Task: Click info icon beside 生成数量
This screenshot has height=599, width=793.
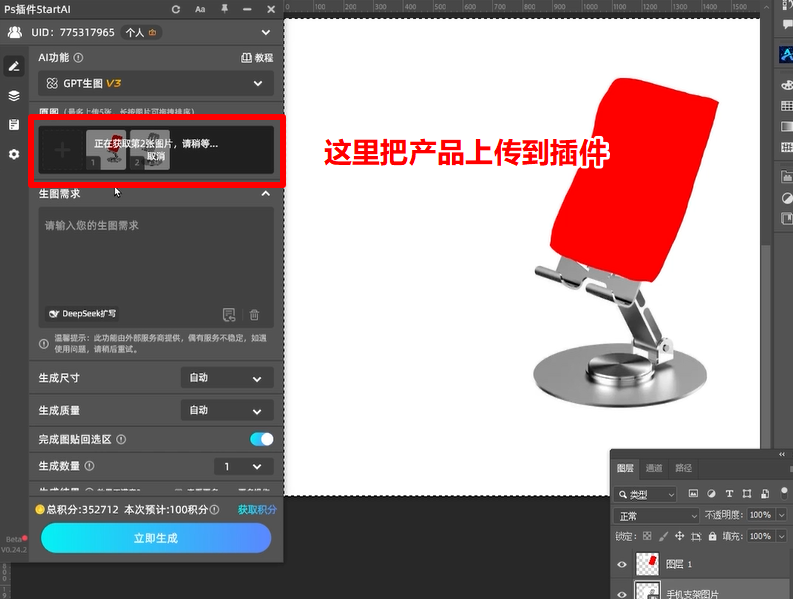Action: [x=90, y=466]
